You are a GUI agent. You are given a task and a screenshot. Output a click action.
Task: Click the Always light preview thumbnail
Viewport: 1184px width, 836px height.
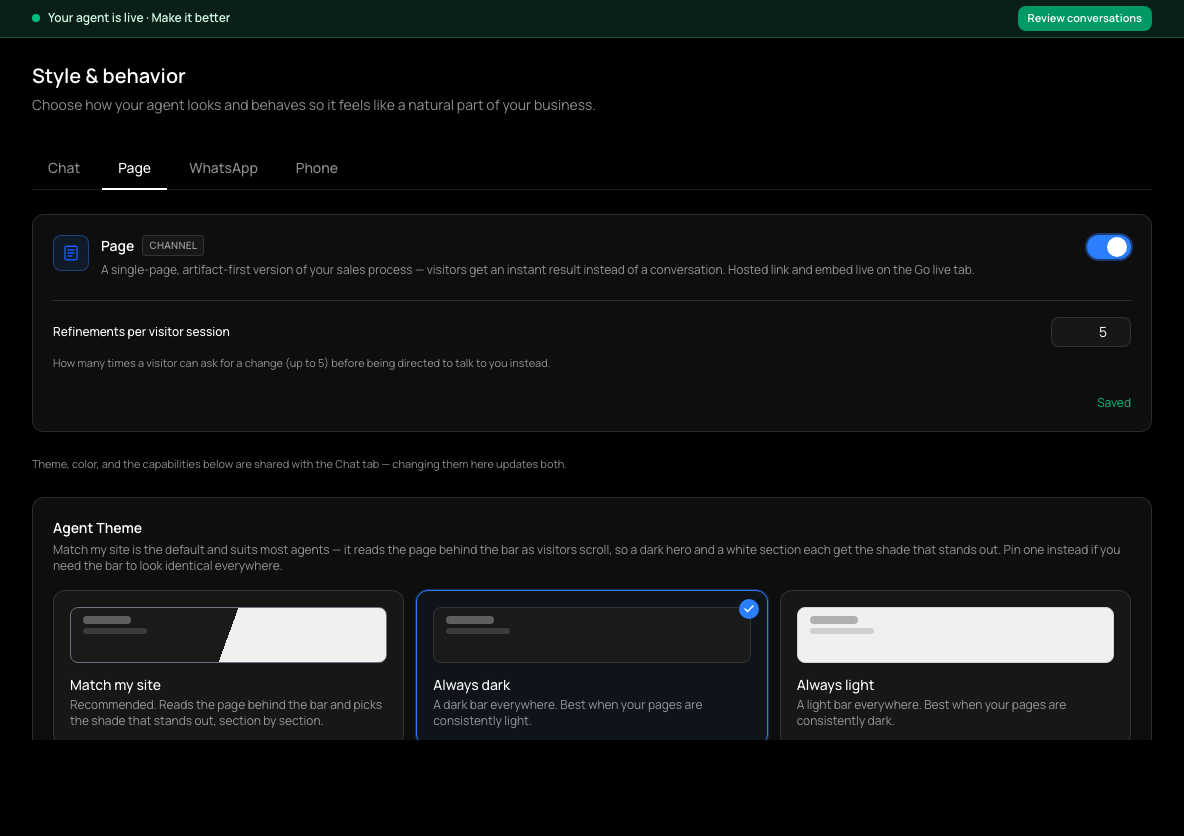(954, 635)
